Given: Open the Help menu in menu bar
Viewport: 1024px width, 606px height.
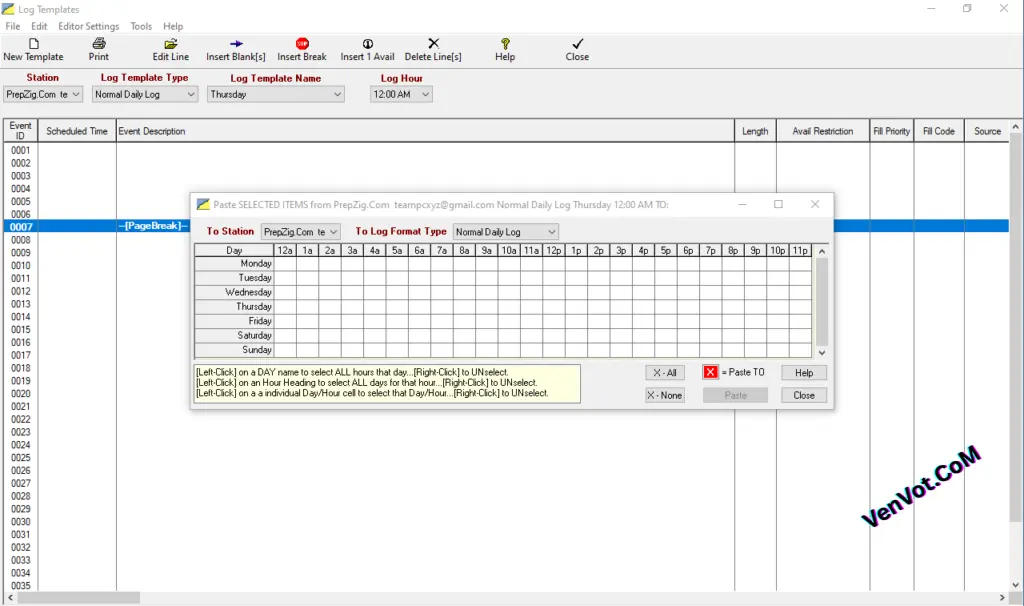Looking at the screenshot, I should pos(173,26).
